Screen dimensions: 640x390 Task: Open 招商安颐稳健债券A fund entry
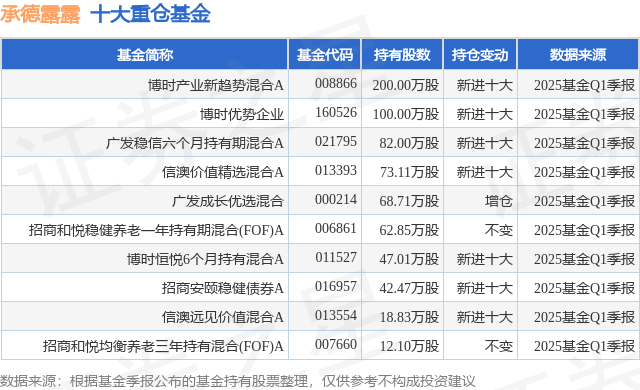(x=222, y=288)
